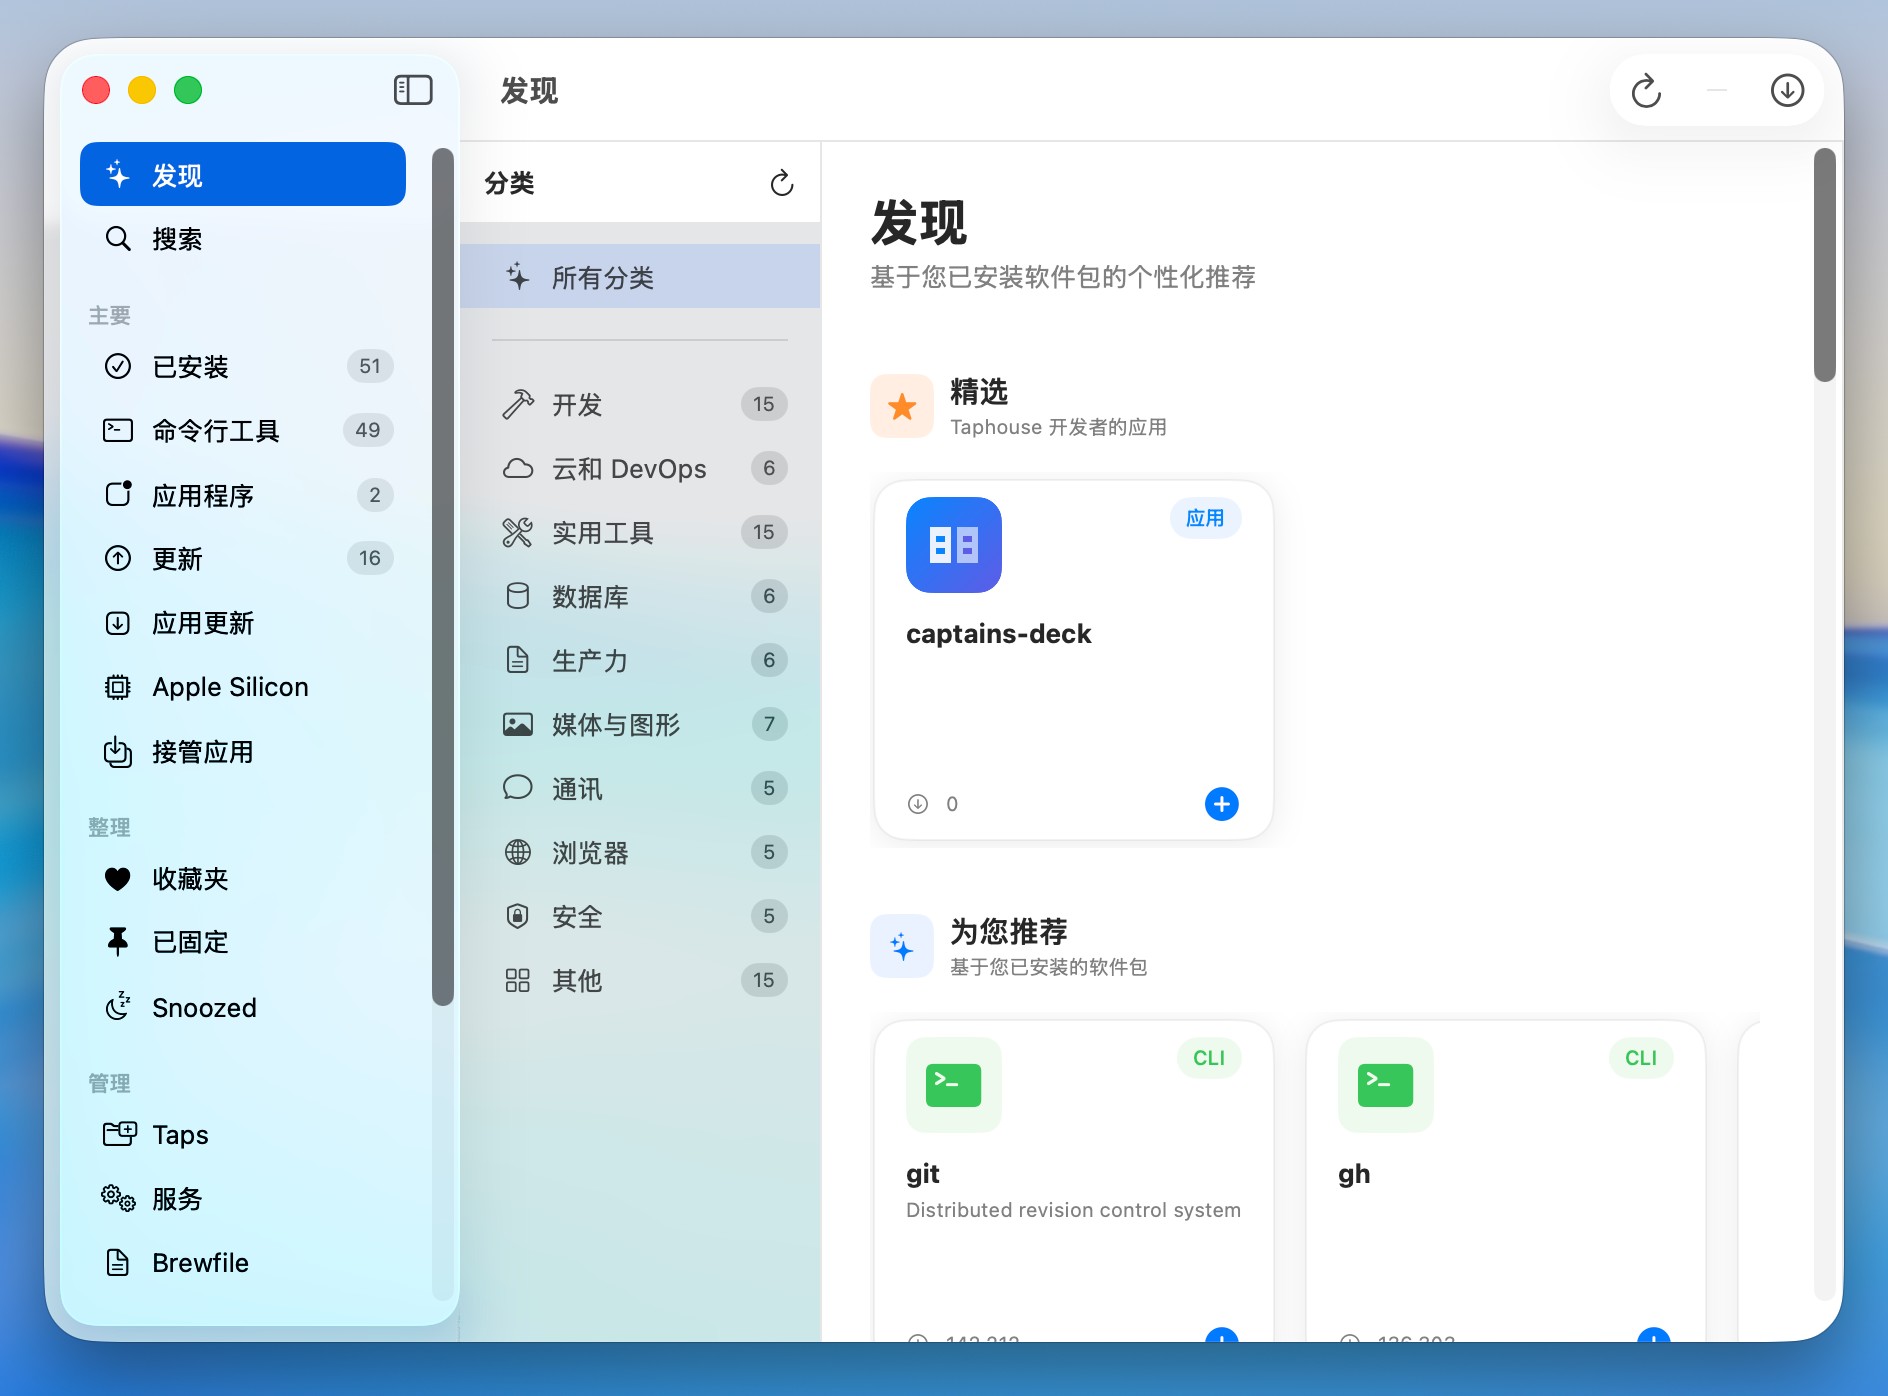Click the gh terminal icon
The width and height of the screenshot is (1888, 1396).
1385,1085
